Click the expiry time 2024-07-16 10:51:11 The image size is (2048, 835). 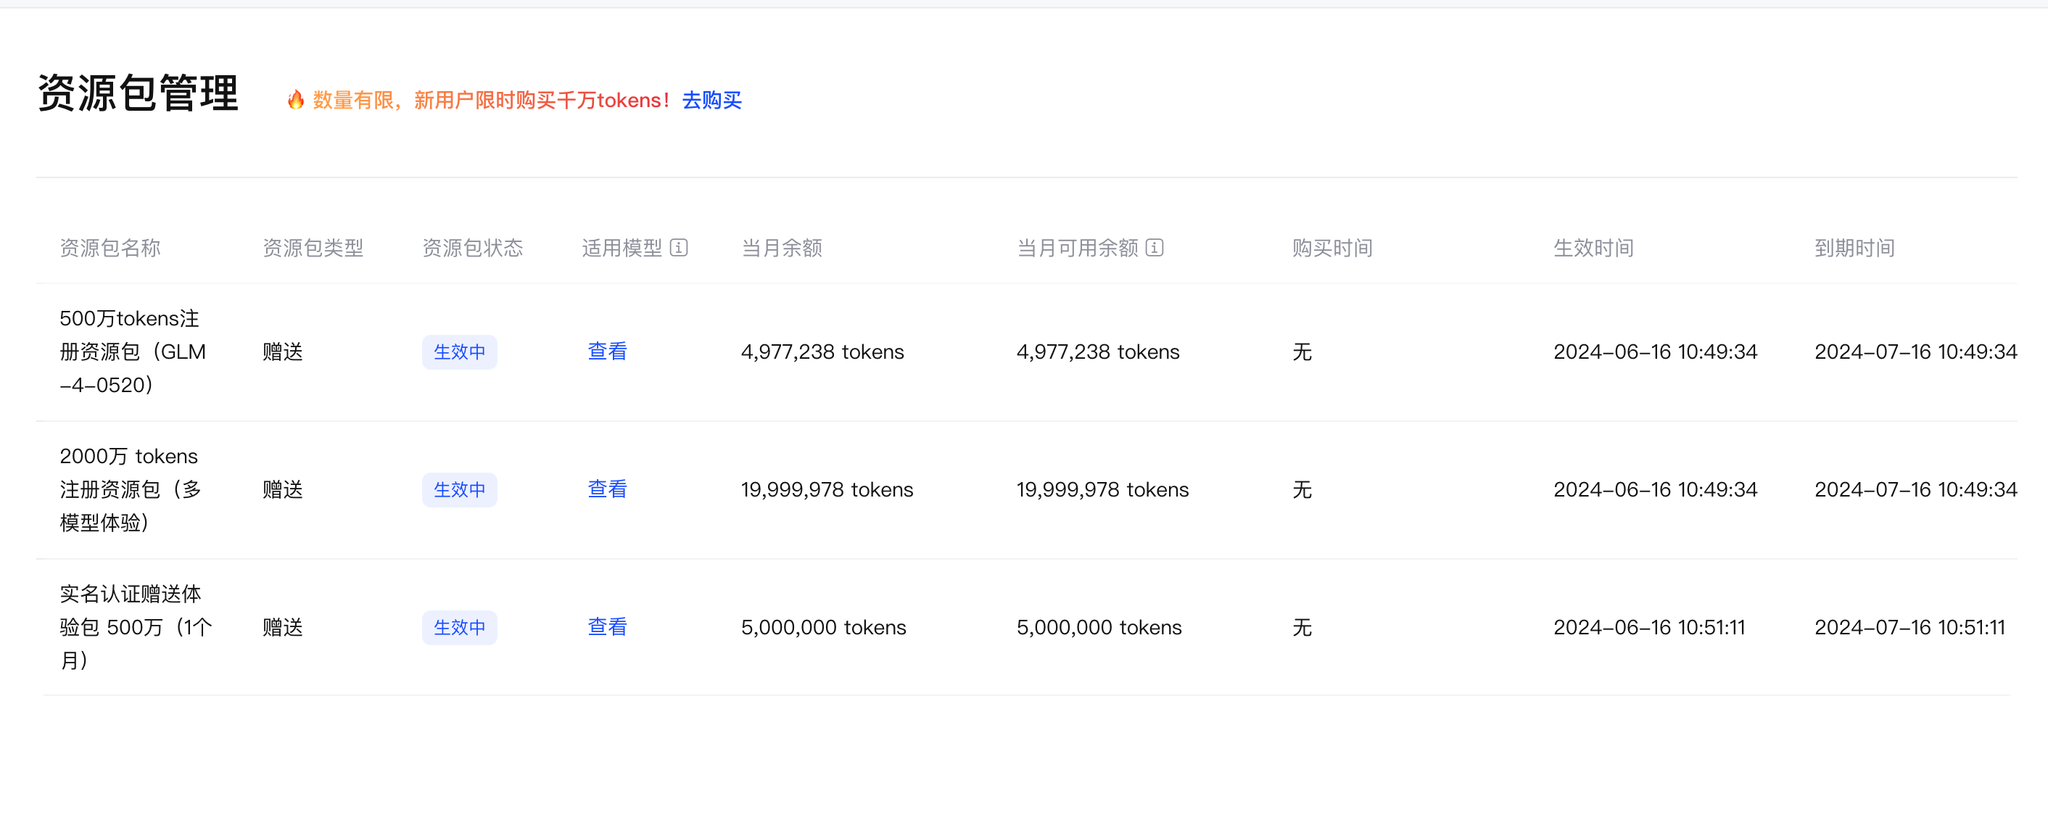pyautogui.click(x=1910, y=628)
